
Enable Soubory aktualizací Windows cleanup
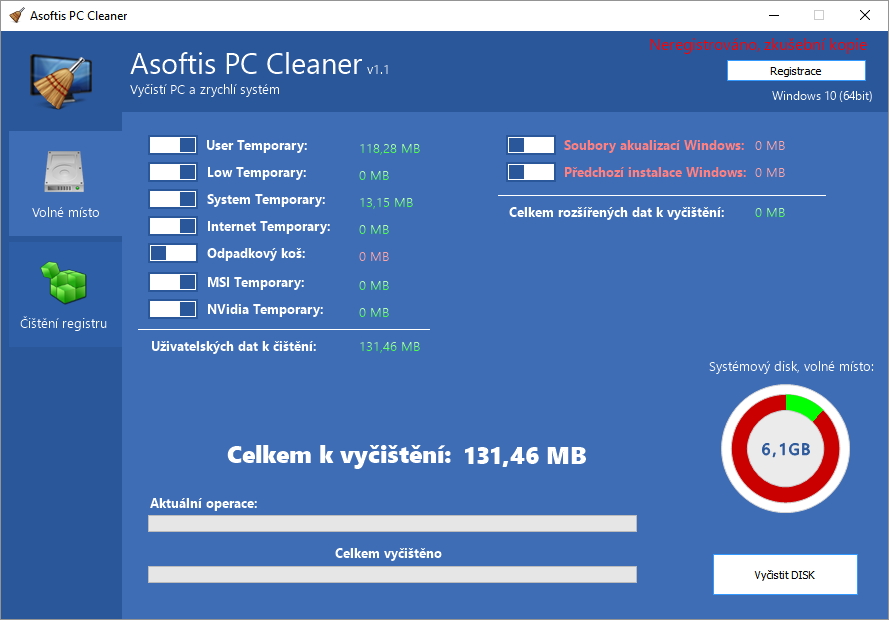click(x=530, y=144)
